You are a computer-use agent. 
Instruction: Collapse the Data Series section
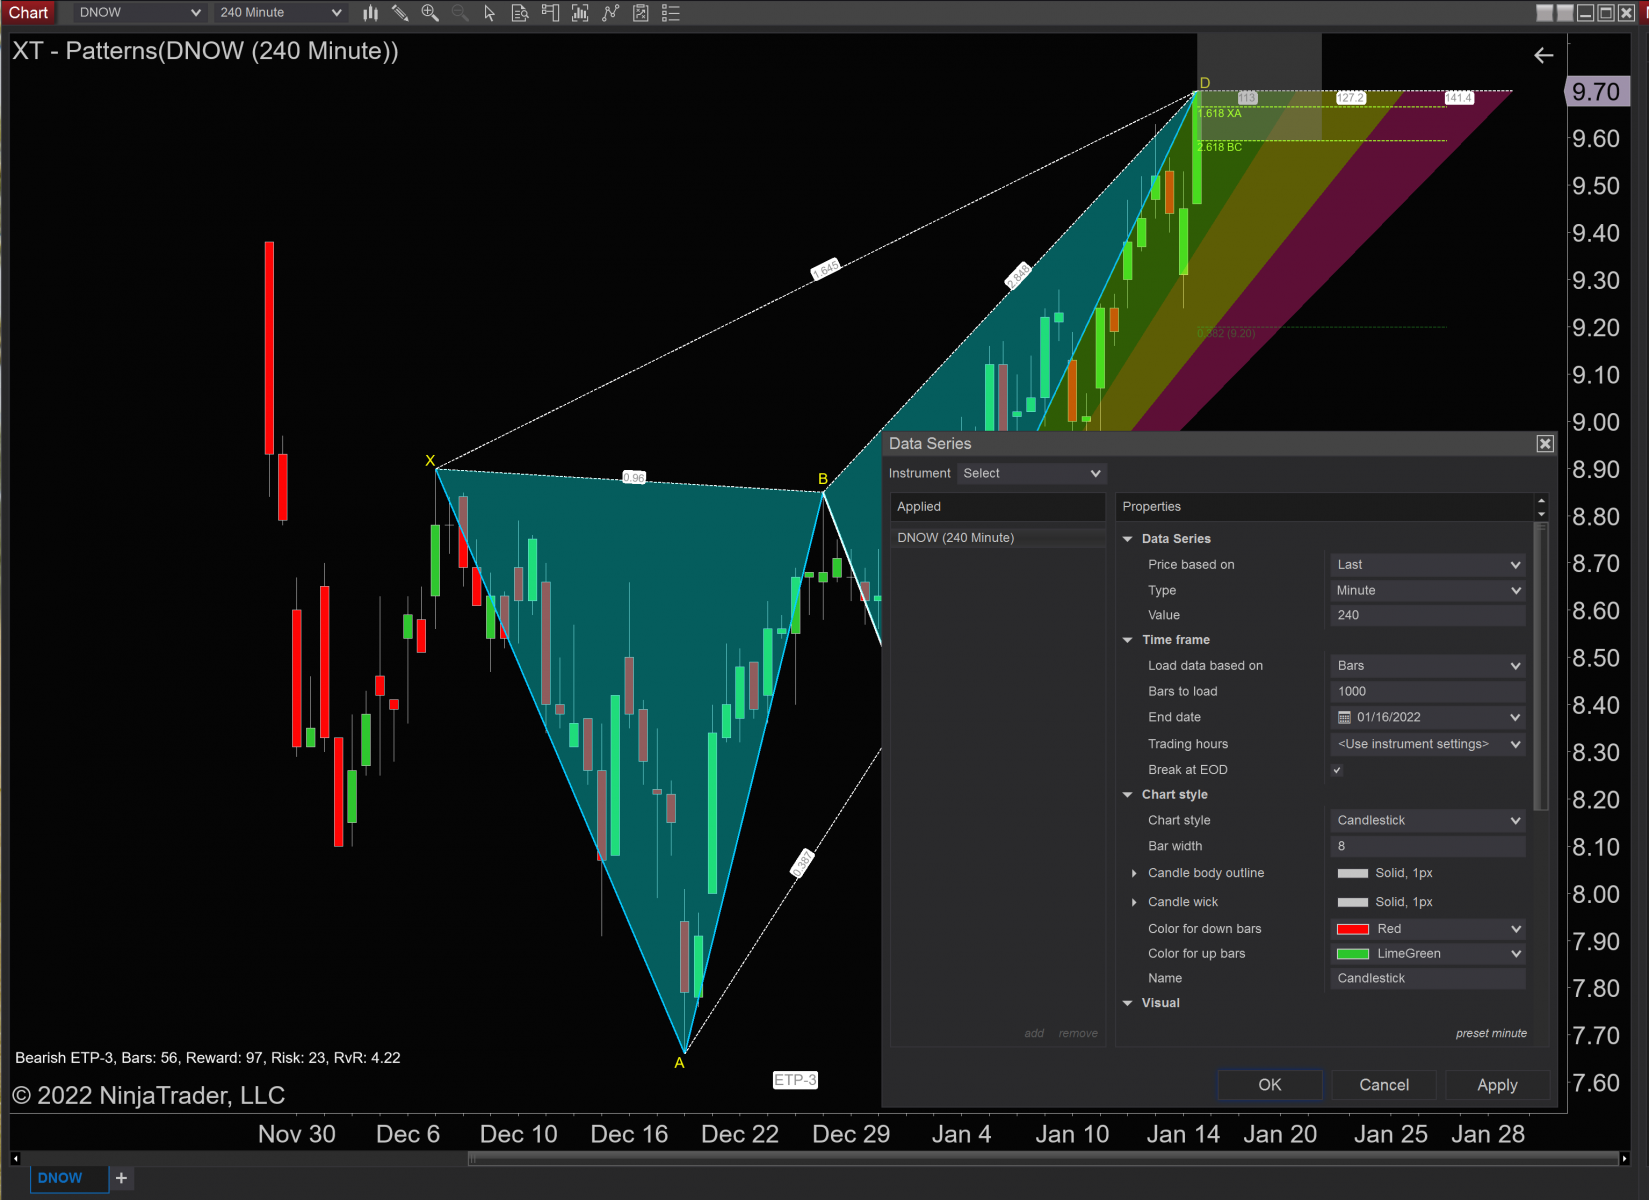(1128, 539)
